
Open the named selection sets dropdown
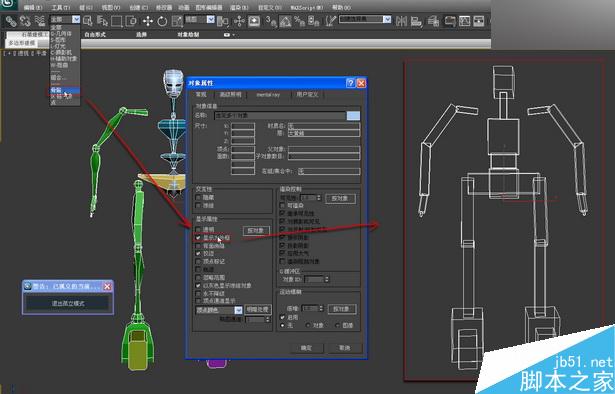[387, 19]
